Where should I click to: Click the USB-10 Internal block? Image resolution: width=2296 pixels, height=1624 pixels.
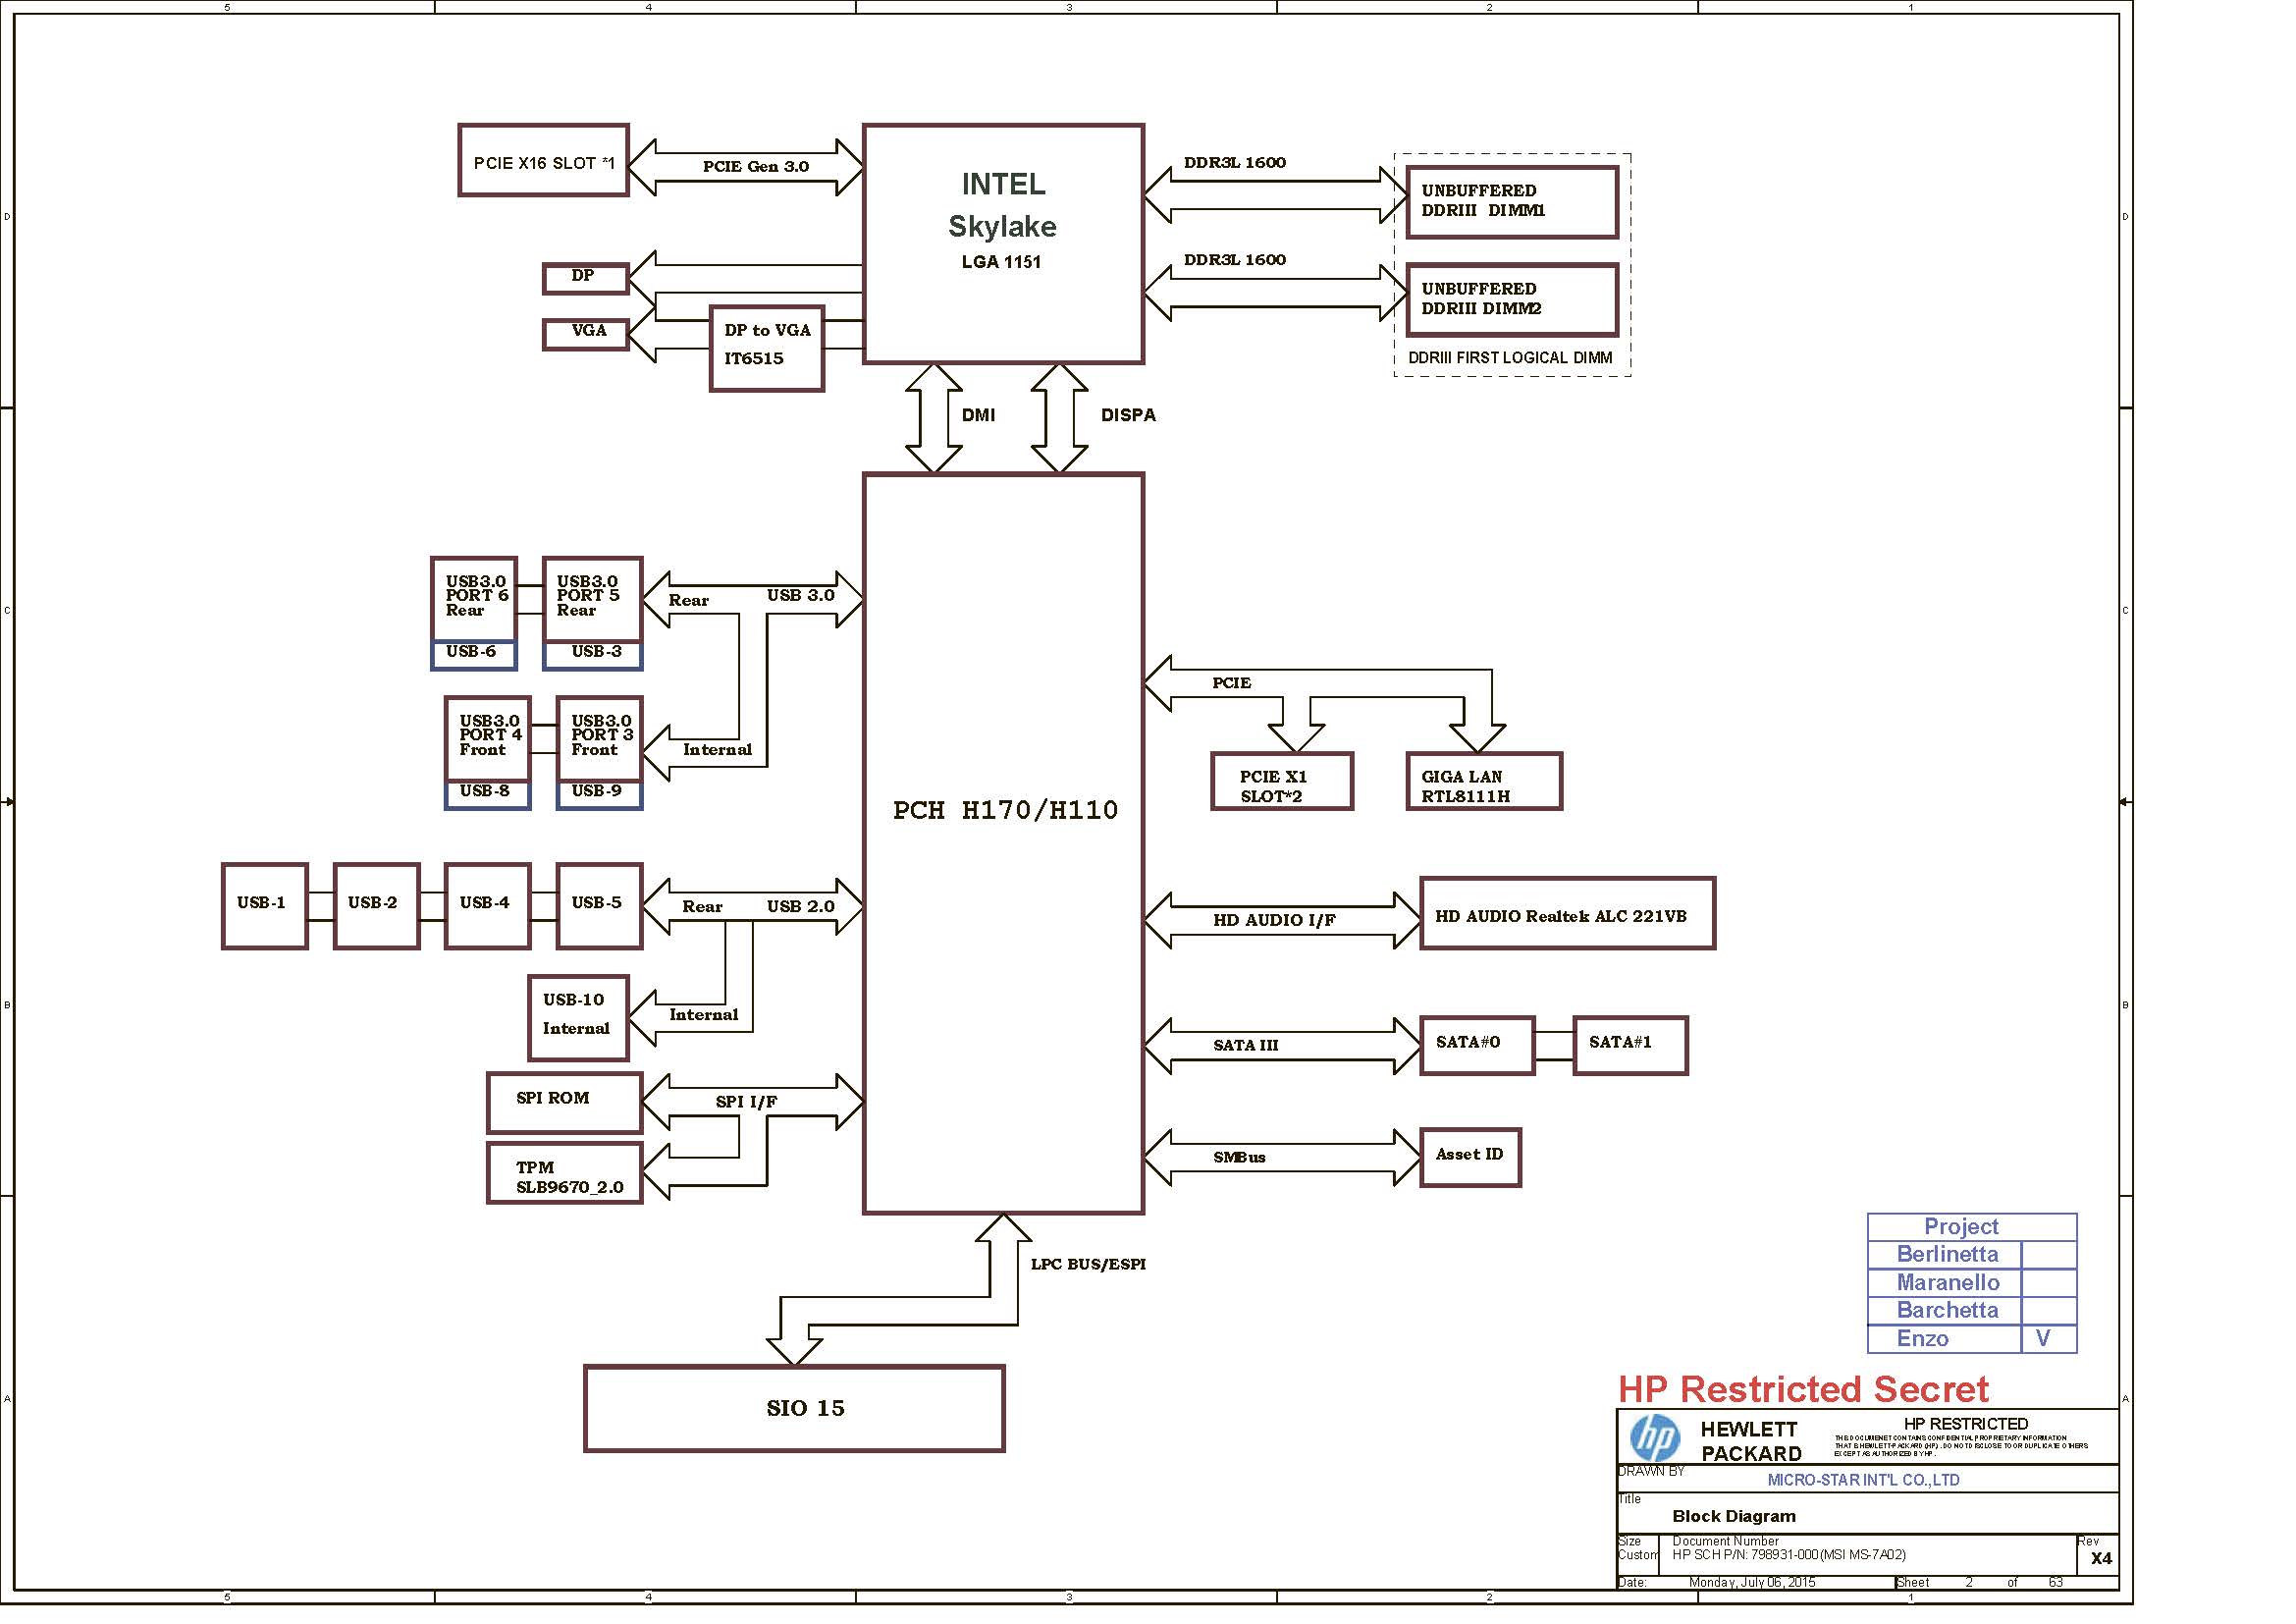pyautogui.click(x=578, y=1017)
